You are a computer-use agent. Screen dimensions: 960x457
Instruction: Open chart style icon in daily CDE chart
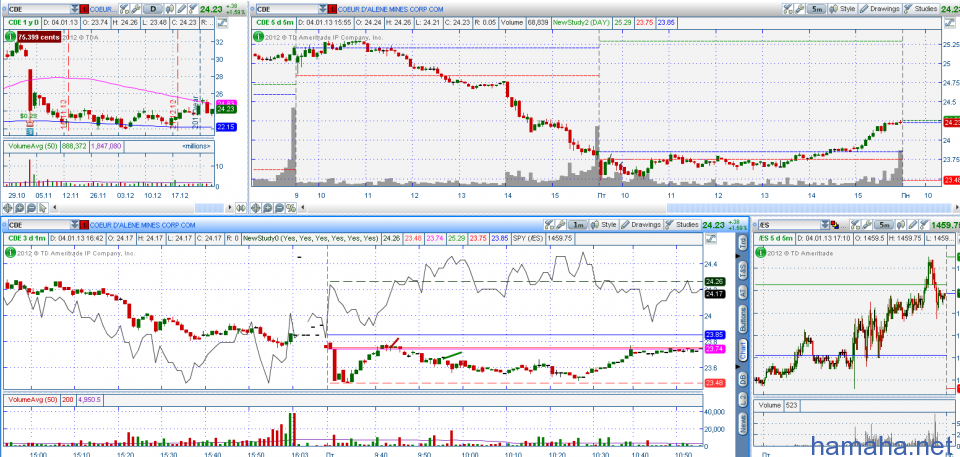(170, 9)
